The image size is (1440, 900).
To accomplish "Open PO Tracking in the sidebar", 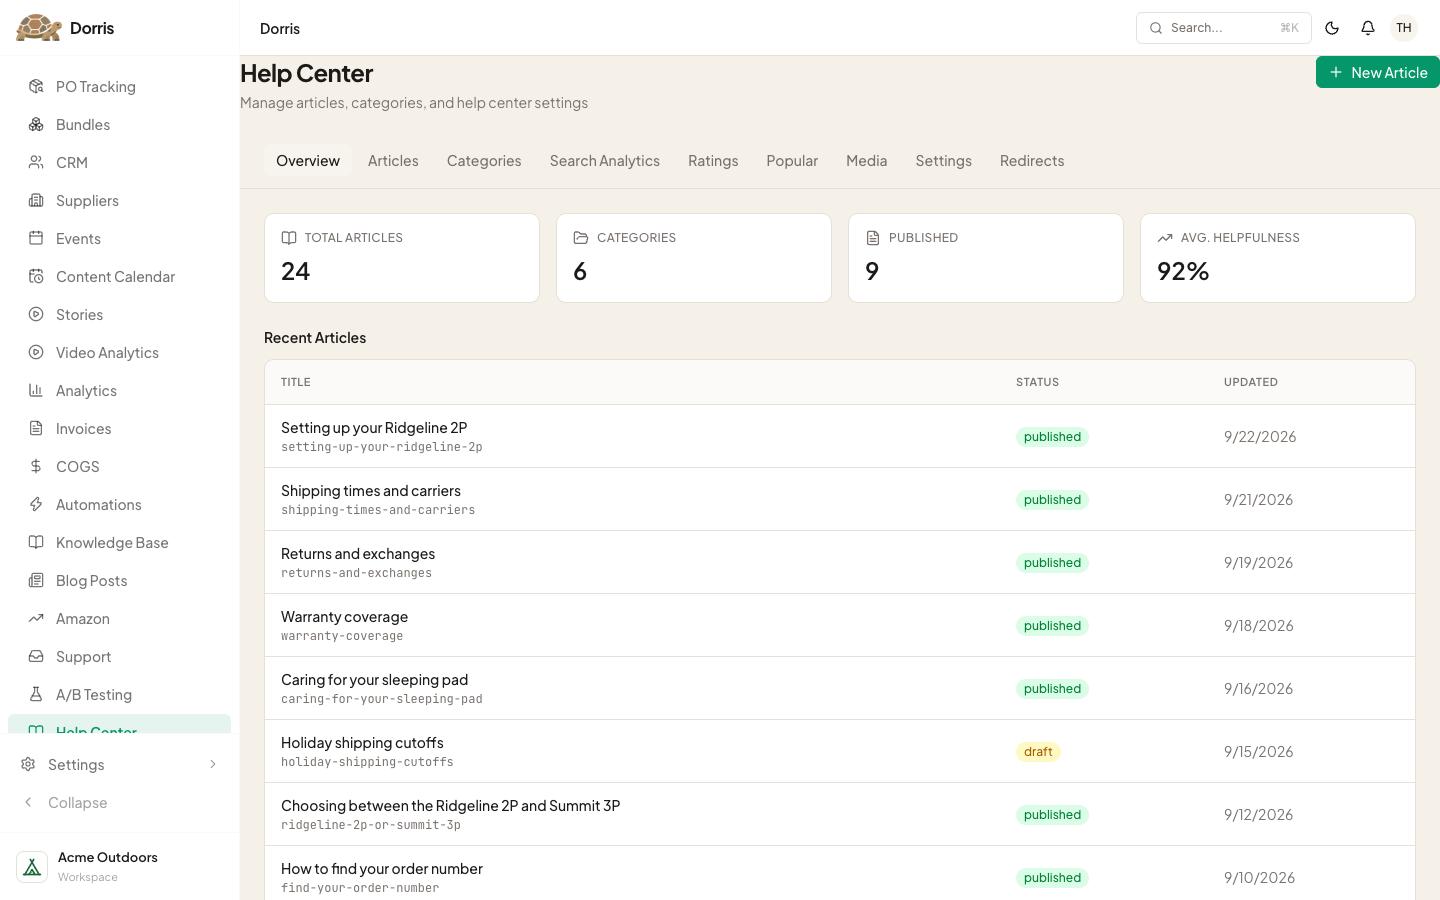I will coord(119,86).
